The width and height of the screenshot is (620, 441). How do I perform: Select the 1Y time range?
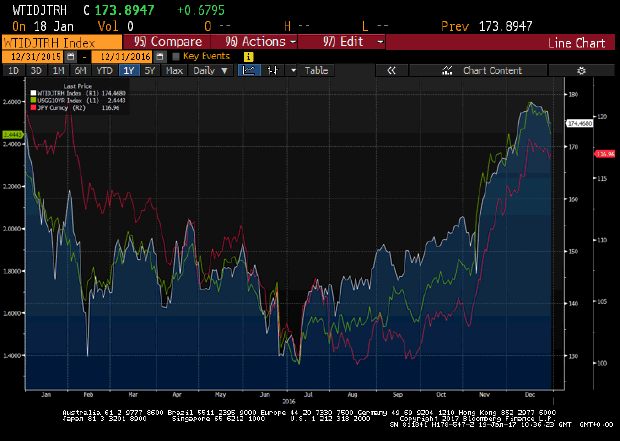[x=129, y=70]
